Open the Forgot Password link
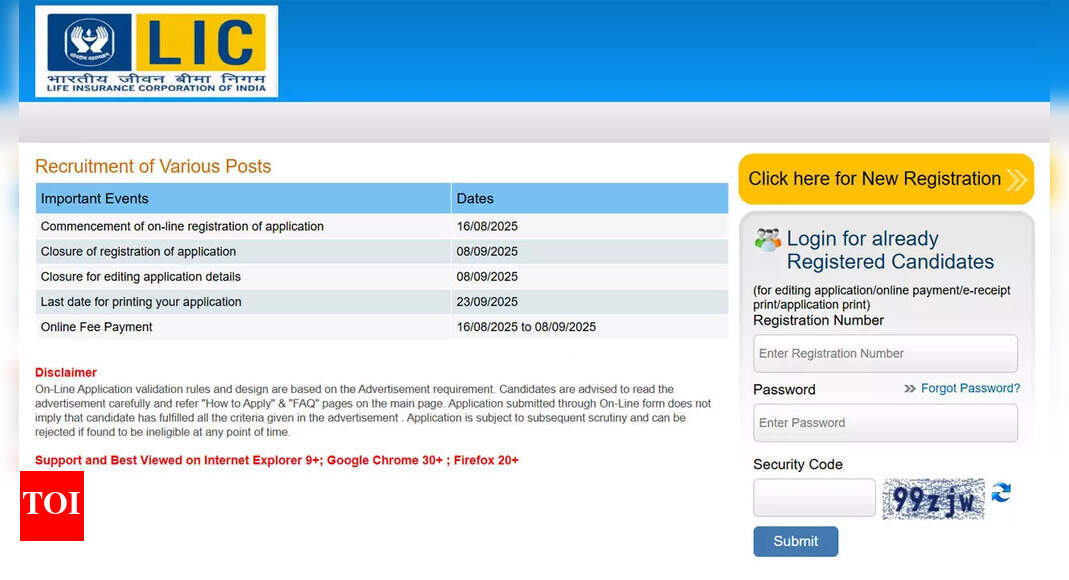1069x580 pixels. 970,388
